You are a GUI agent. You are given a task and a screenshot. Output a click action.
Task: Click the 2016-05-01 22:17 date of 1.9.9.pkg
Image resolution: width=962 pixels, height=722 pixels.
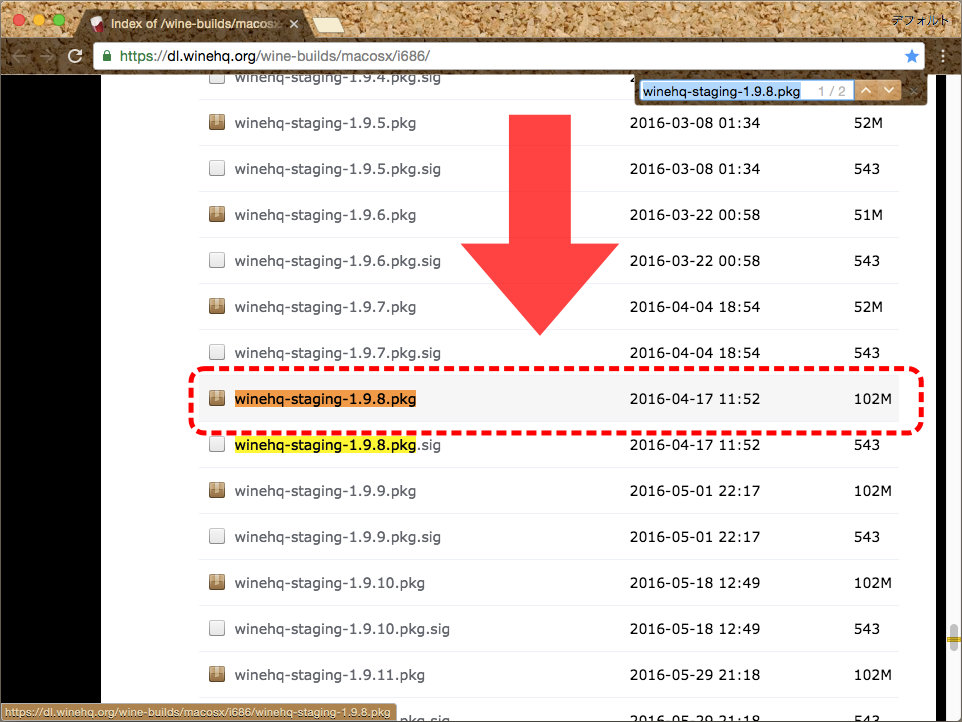tap(695, 491)
